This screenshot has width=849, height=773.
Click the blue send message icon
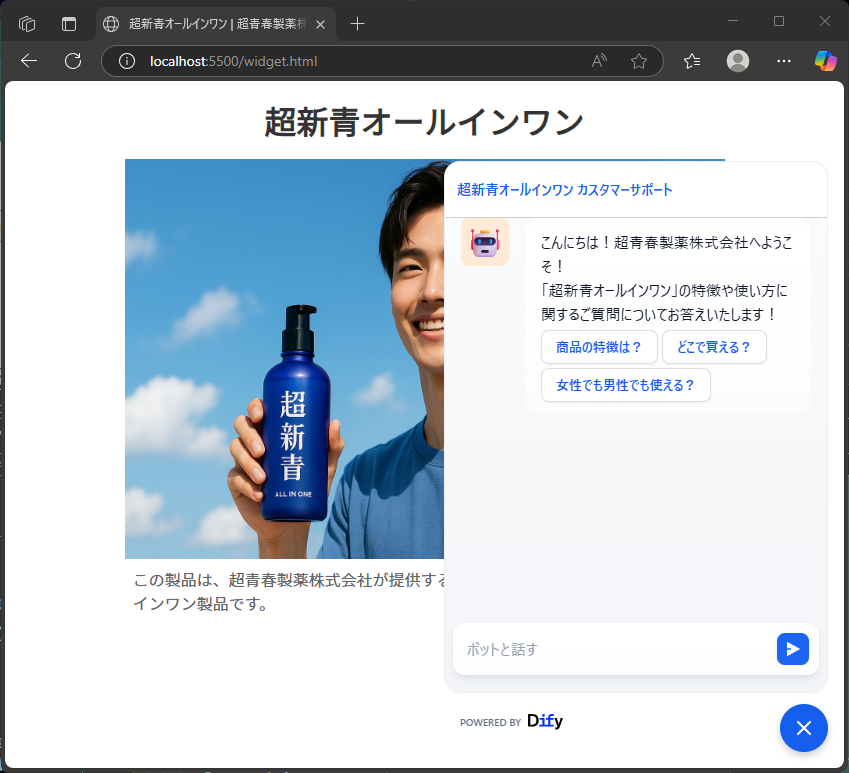[x=792, y=649]
